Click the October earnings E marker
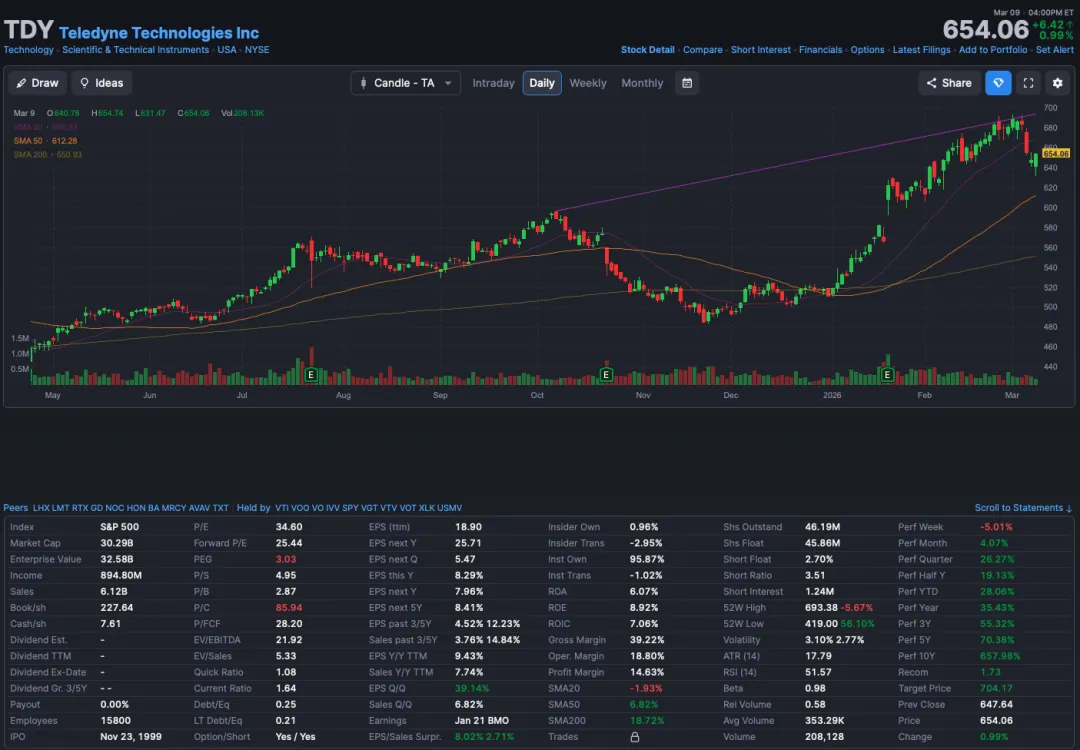1080x750 pixels. (x=606, y=375)
